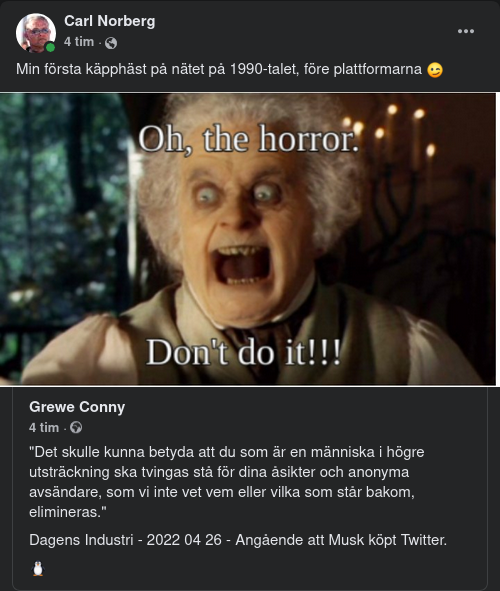Click the quoted text starting 'Det skulle kunna'
Viewport: 500px width, 591px height.
(226, 482)
